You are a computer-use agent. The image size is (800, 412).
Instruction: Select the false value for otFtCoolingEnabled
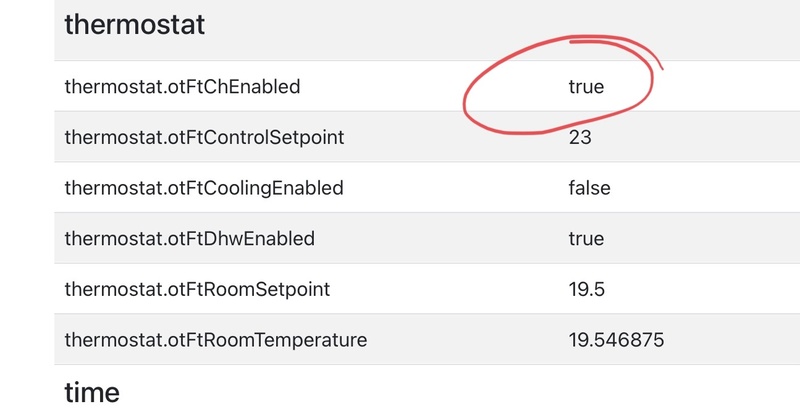tap(589, 188)
